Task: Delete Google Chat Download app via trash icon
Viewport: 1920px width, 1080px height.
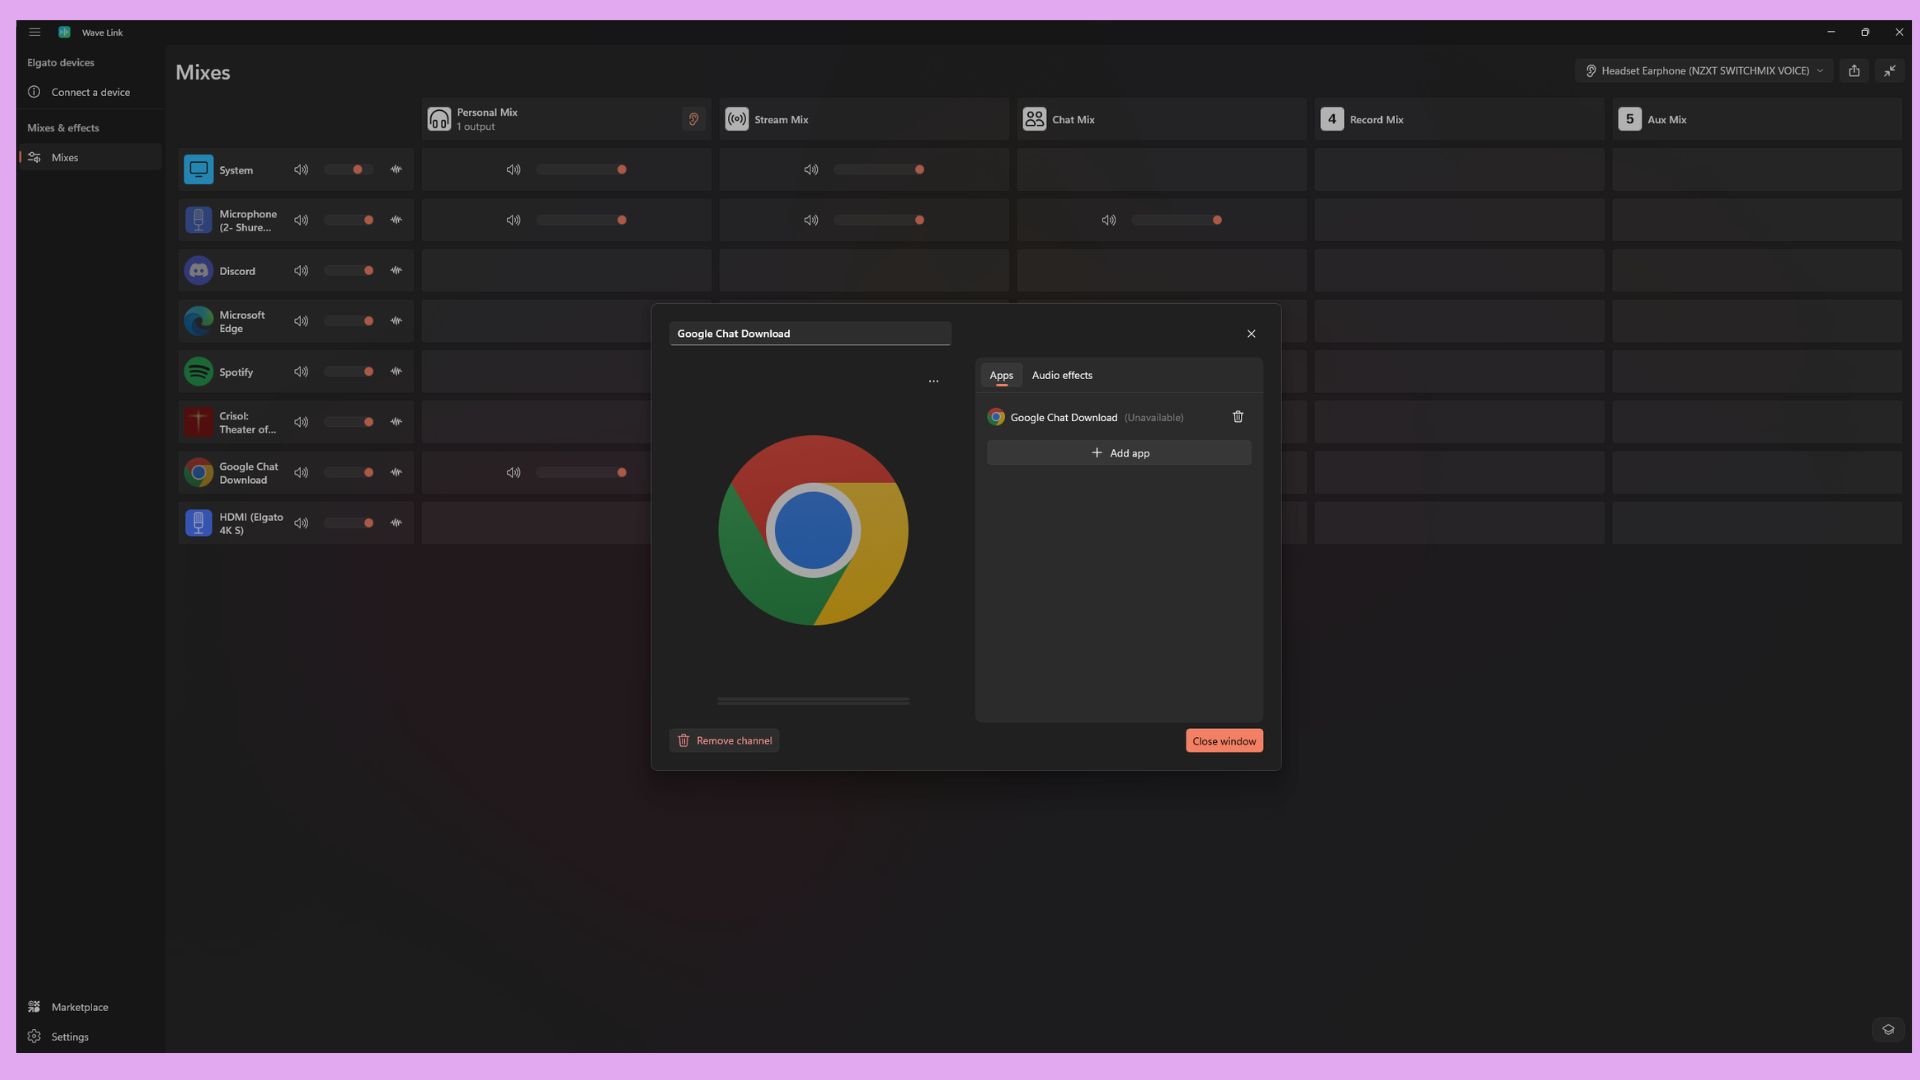Action: pos(1238,417)
